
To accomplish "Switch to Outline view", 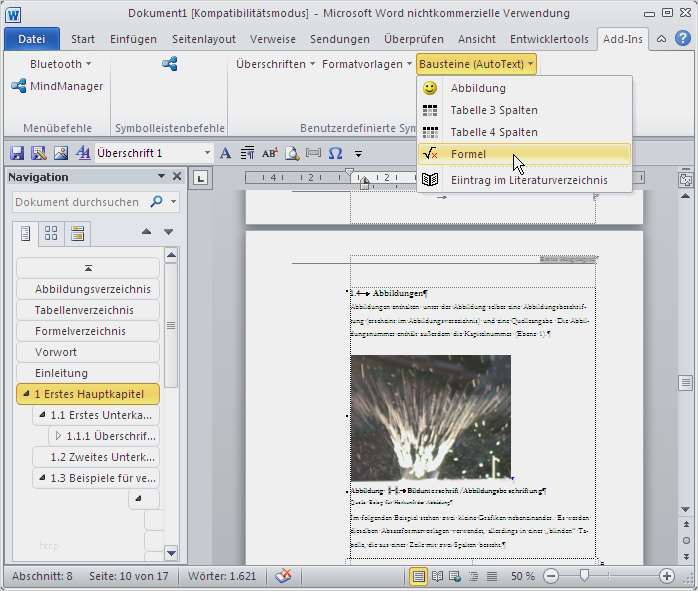I will (x=473, y=576).
